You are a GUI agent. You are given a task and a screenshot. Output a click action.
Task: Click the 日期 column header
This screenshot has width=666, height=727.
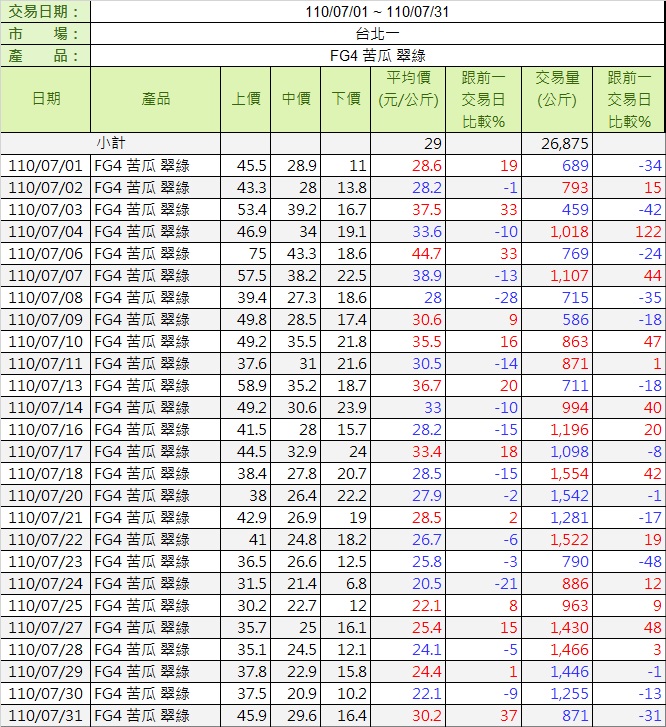click(x=46, y=99)
